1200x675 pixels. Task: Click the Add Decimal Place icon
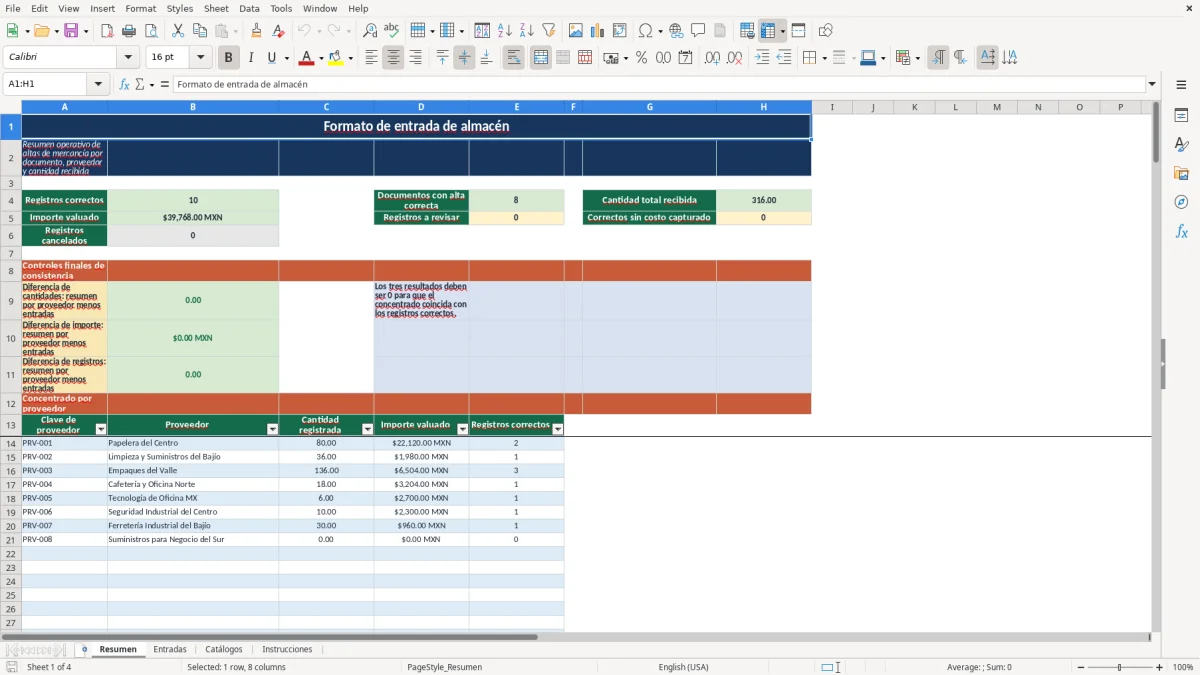pos(712,58)
